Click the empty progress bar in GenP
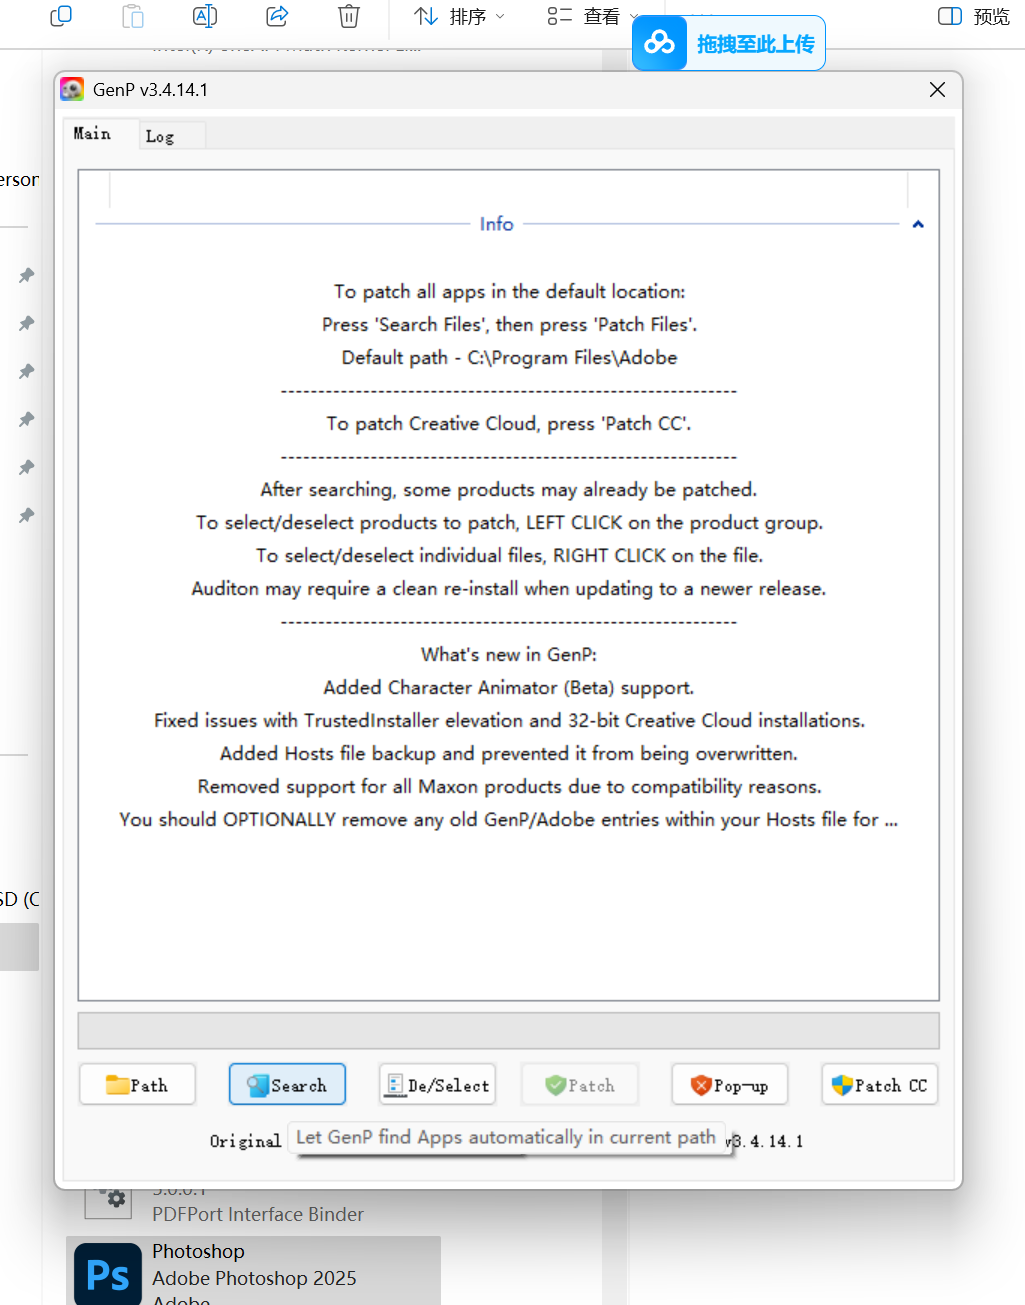 coord(509,1031)
